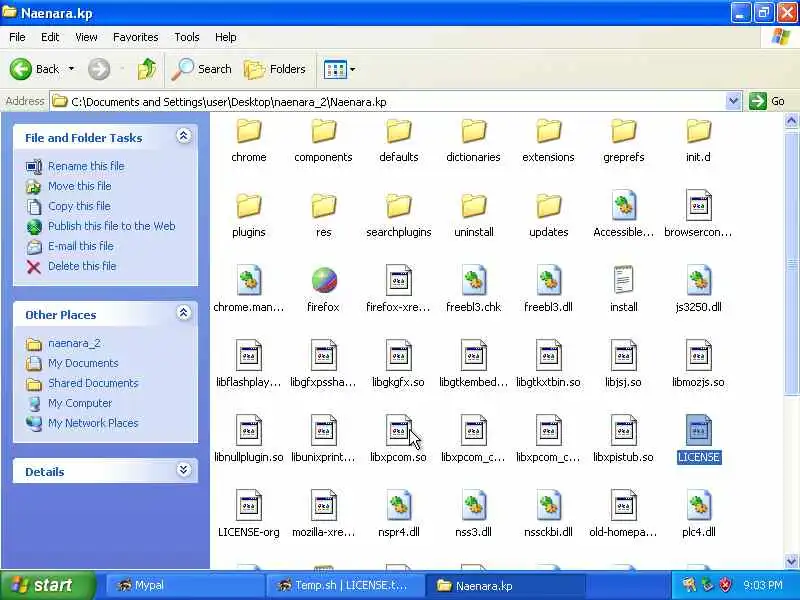Open the Favorites menu
The width and height of the screenshot is (800, 600).
[x=135, y=37]
